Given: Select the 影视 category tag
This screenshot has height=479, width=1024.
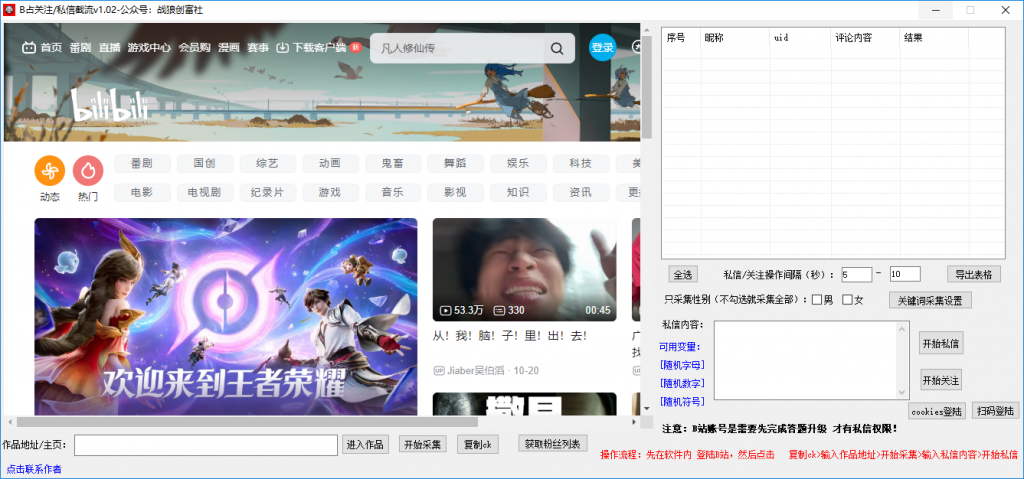Looking at the screenshot, I should tap(455, 192).
